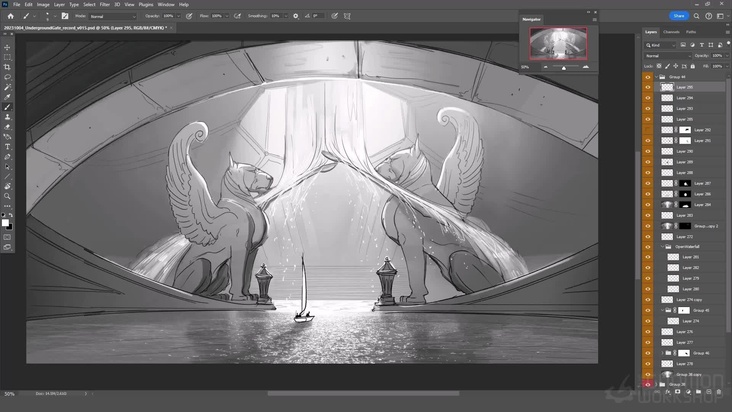Click the Navigator preview thumbnail

(x=558, y=43)
